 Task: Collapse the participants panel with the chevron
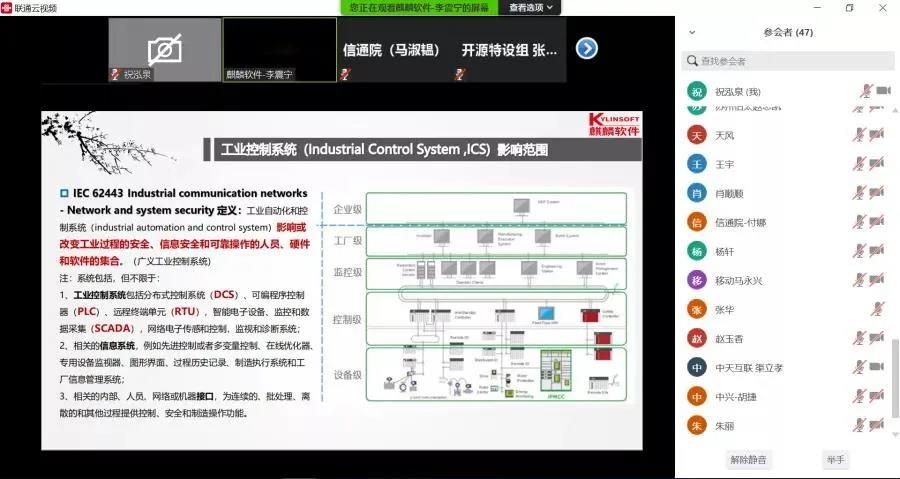[692, 32]
